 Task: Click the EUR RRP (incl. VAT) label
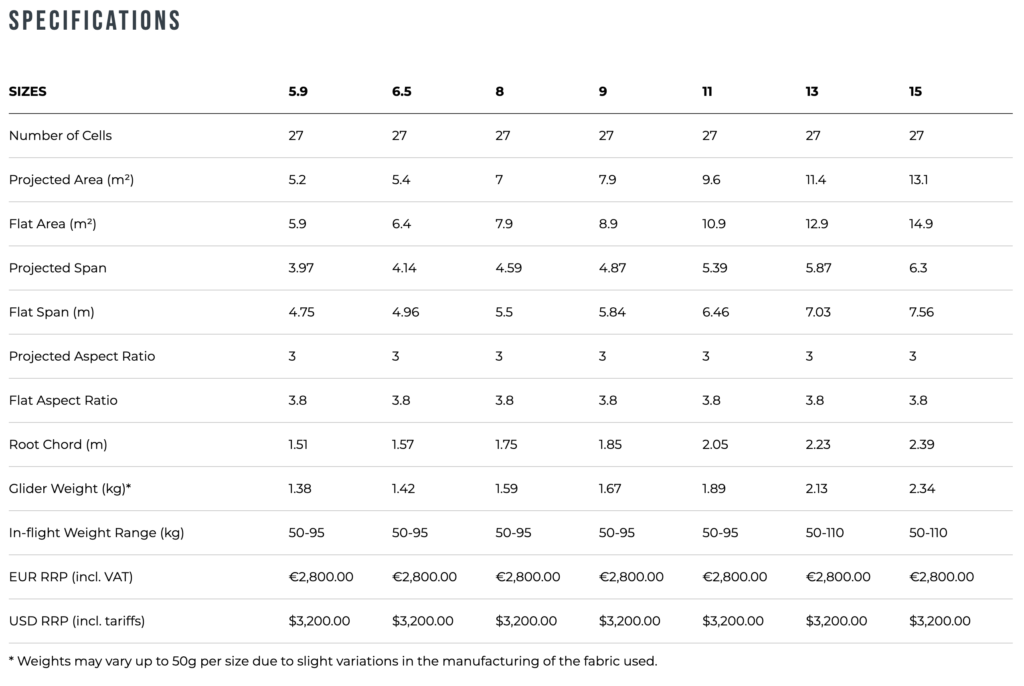pos(71,577)
